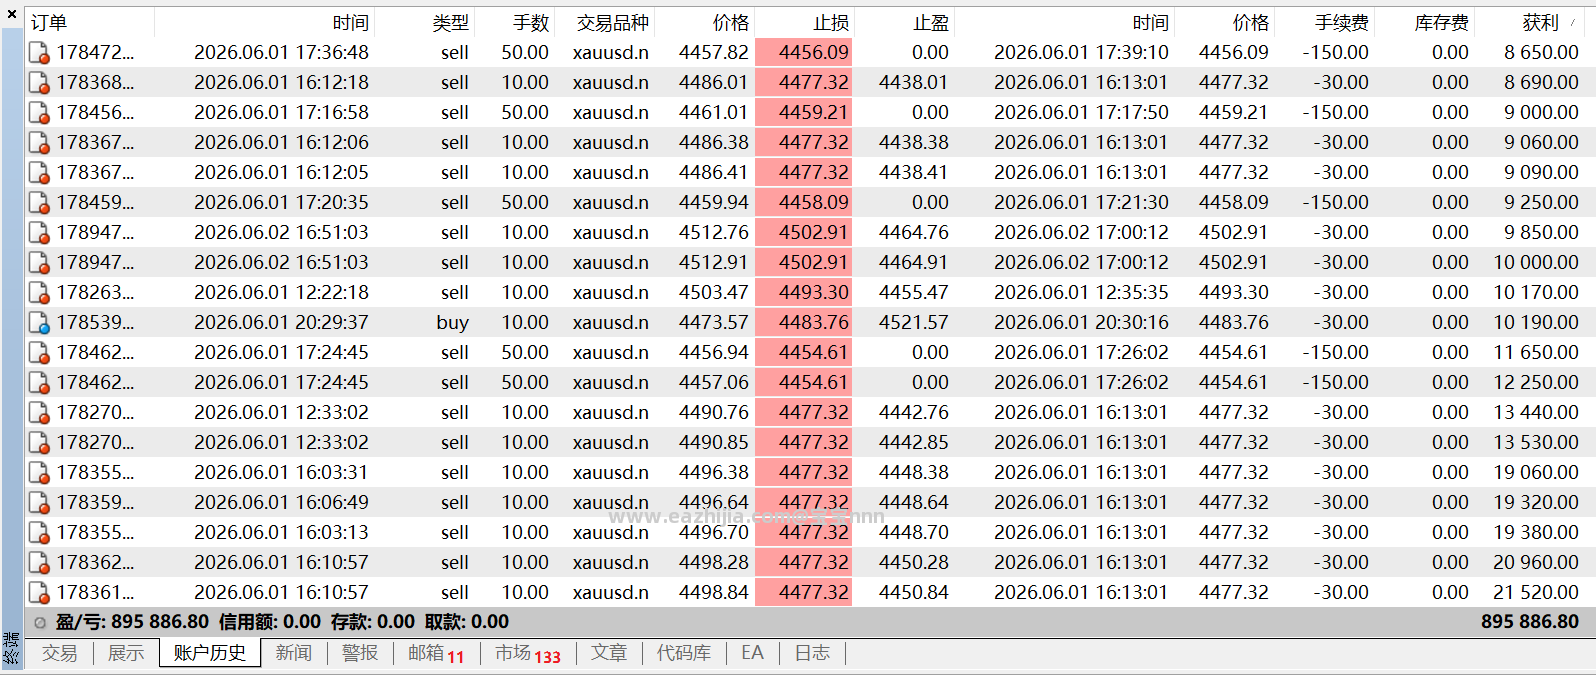
Task: Select the 账户历史 tab
Action: pos(209,653)
